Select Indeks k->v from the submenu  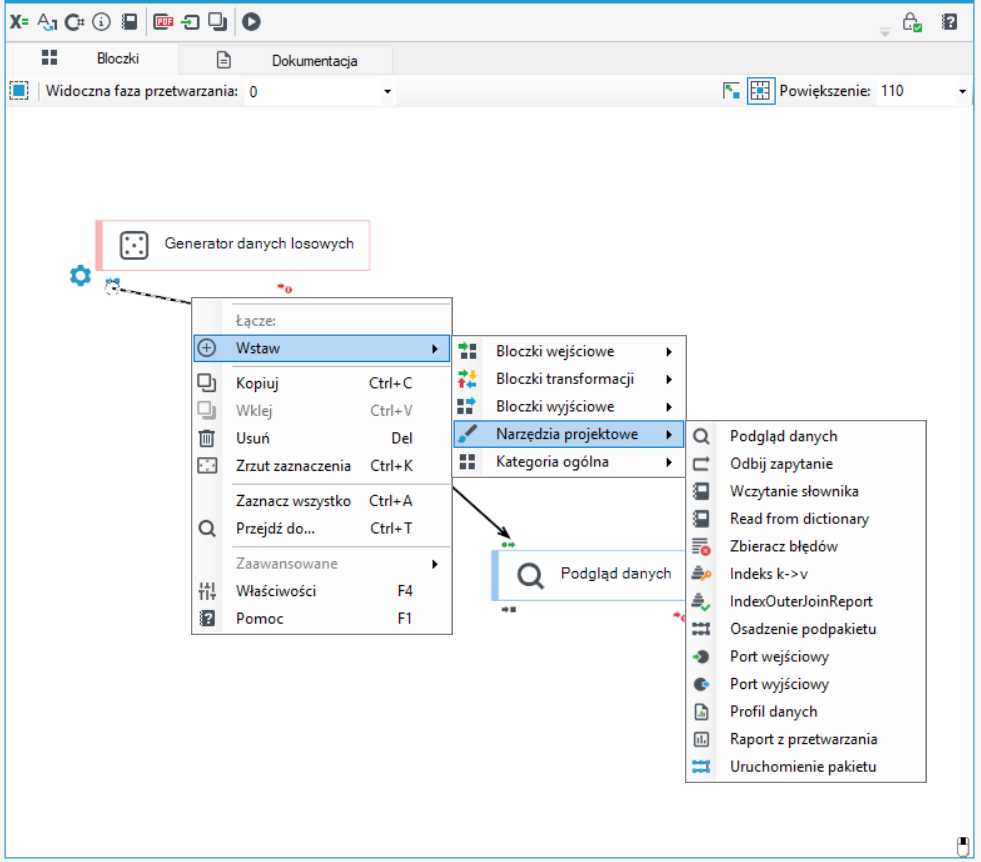point(806,574)
